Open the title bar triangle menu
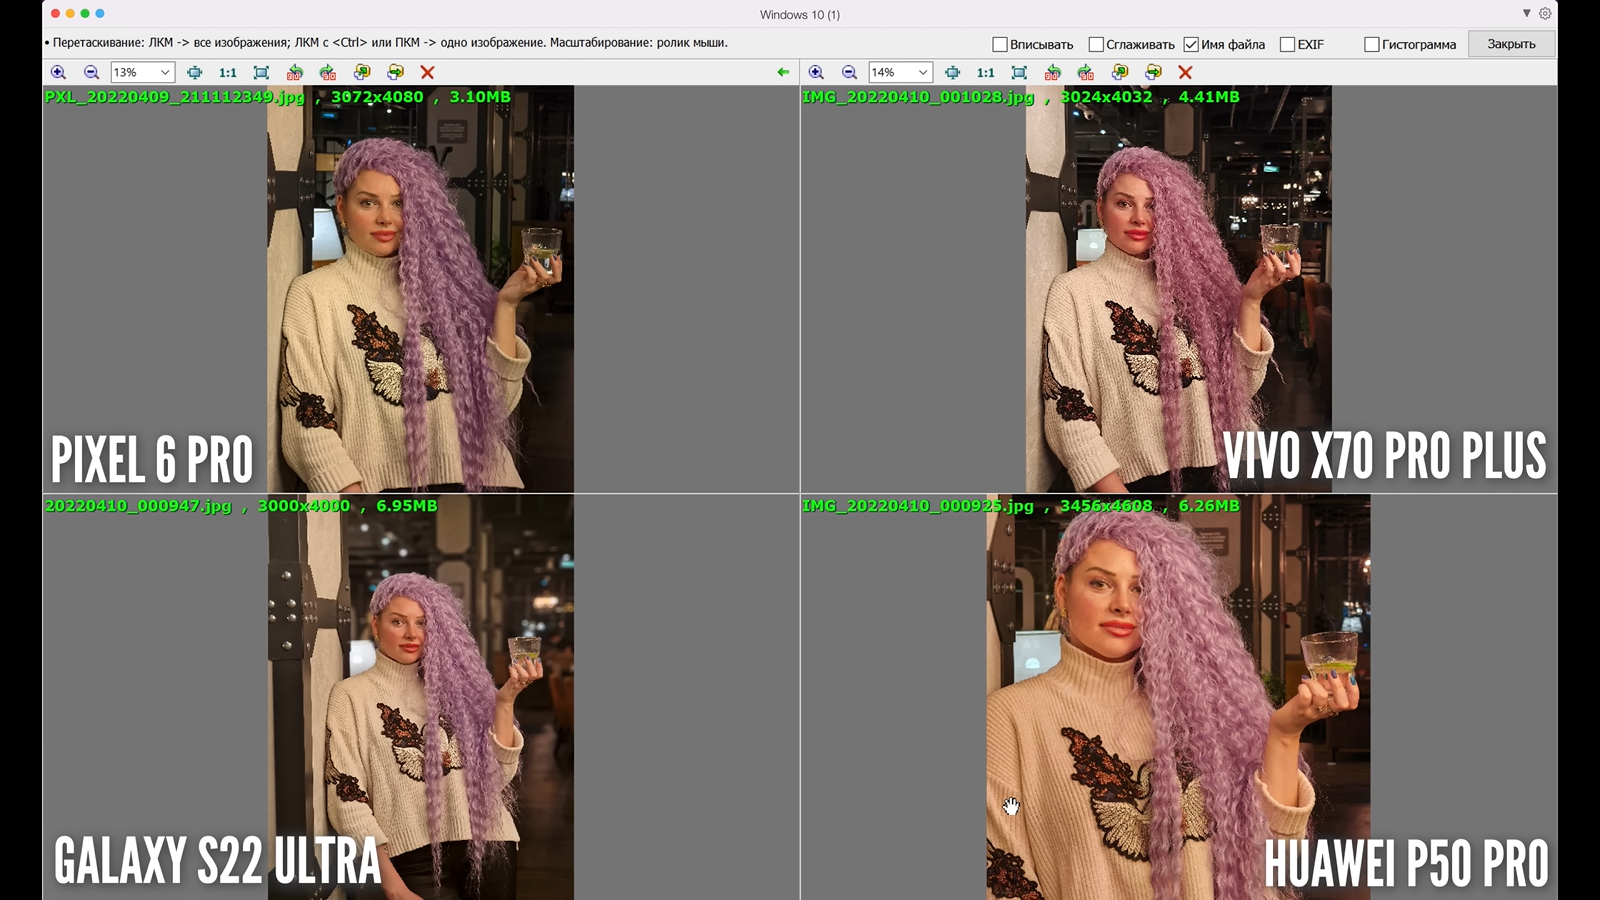This screenshot has width=1600, height=900. (1526, 14)
